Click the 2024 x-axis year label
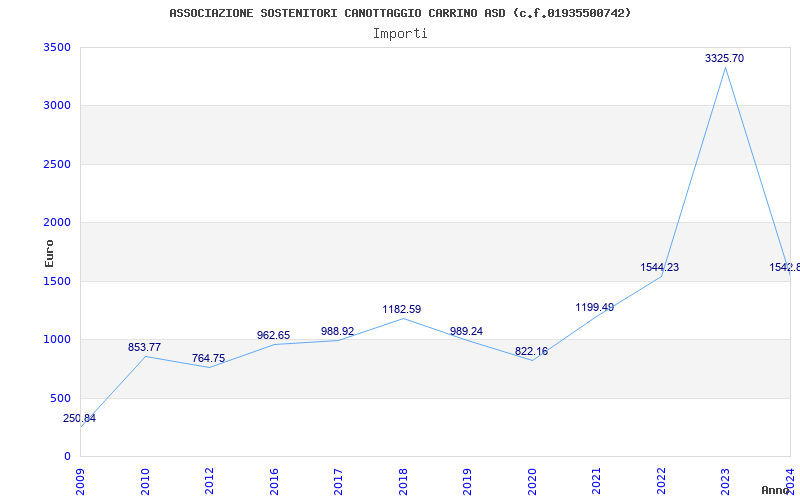Image resolution: width=800 pixels, height=500 pixels. click(x=790, y=482)
